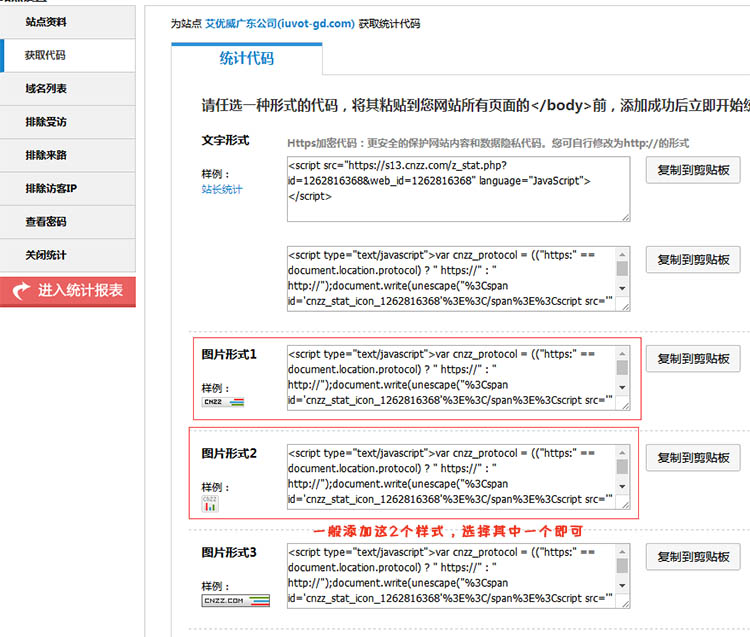Open 域名列表 sidebar item
Screen dimensions: 750x637
[x=68, y=89]
